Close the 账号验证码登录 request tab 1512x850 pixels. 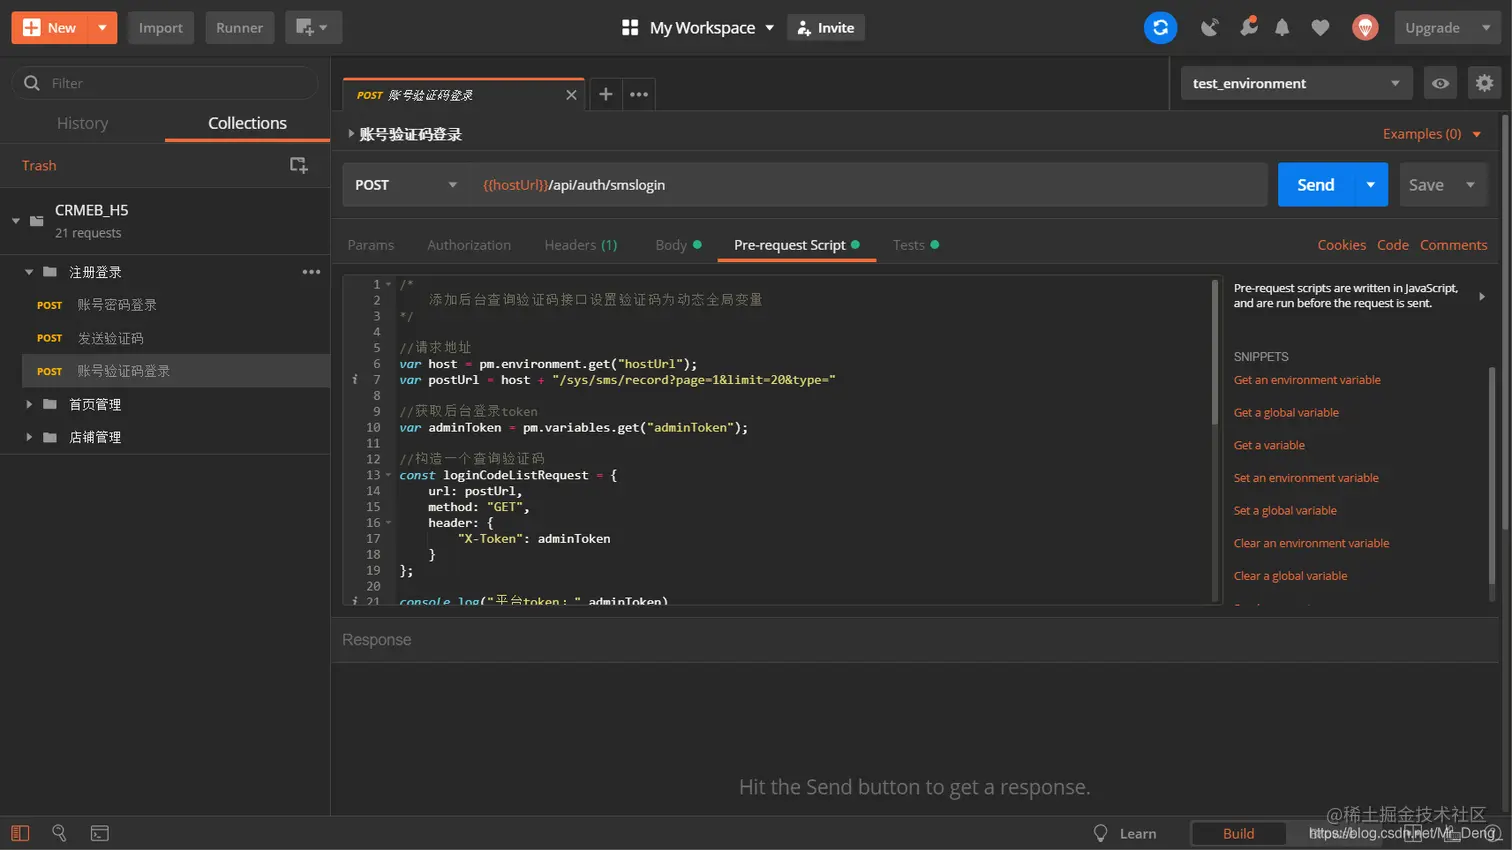pos(571,95)
